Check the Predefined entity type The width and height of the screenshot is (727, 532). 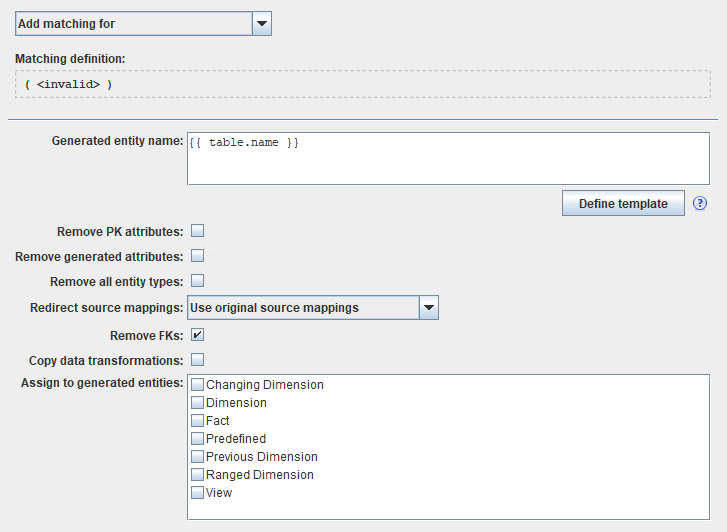(x=198, y=439)
